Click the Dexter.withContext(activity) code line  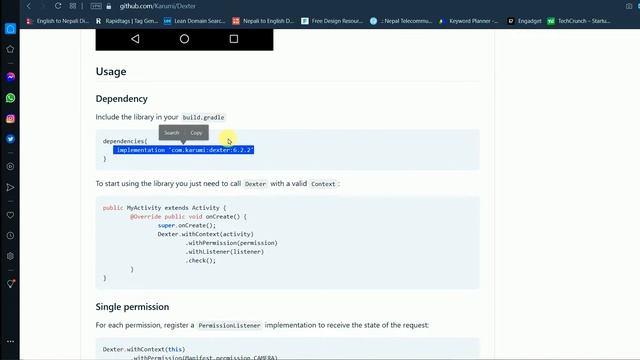(205, 234)
